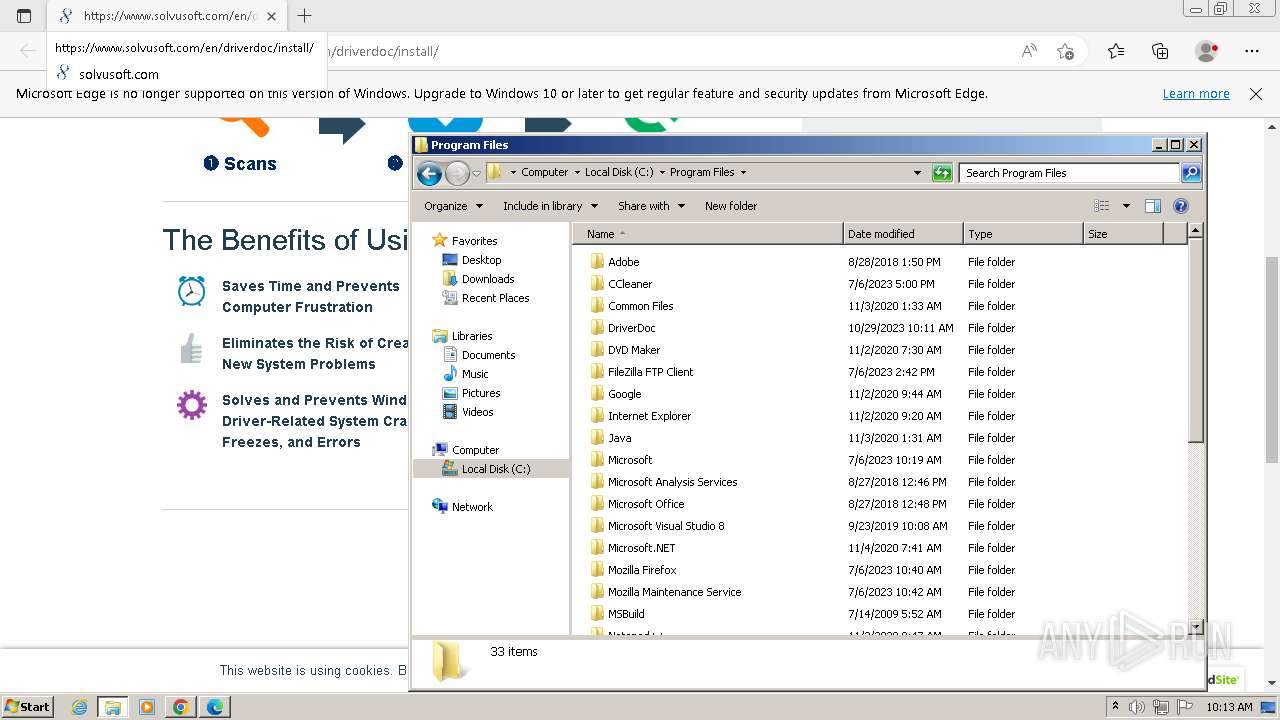The width and height of the screenshot is (1280, 720).
Task: Add this page to Edge favorites
Action: (1065, 51)
